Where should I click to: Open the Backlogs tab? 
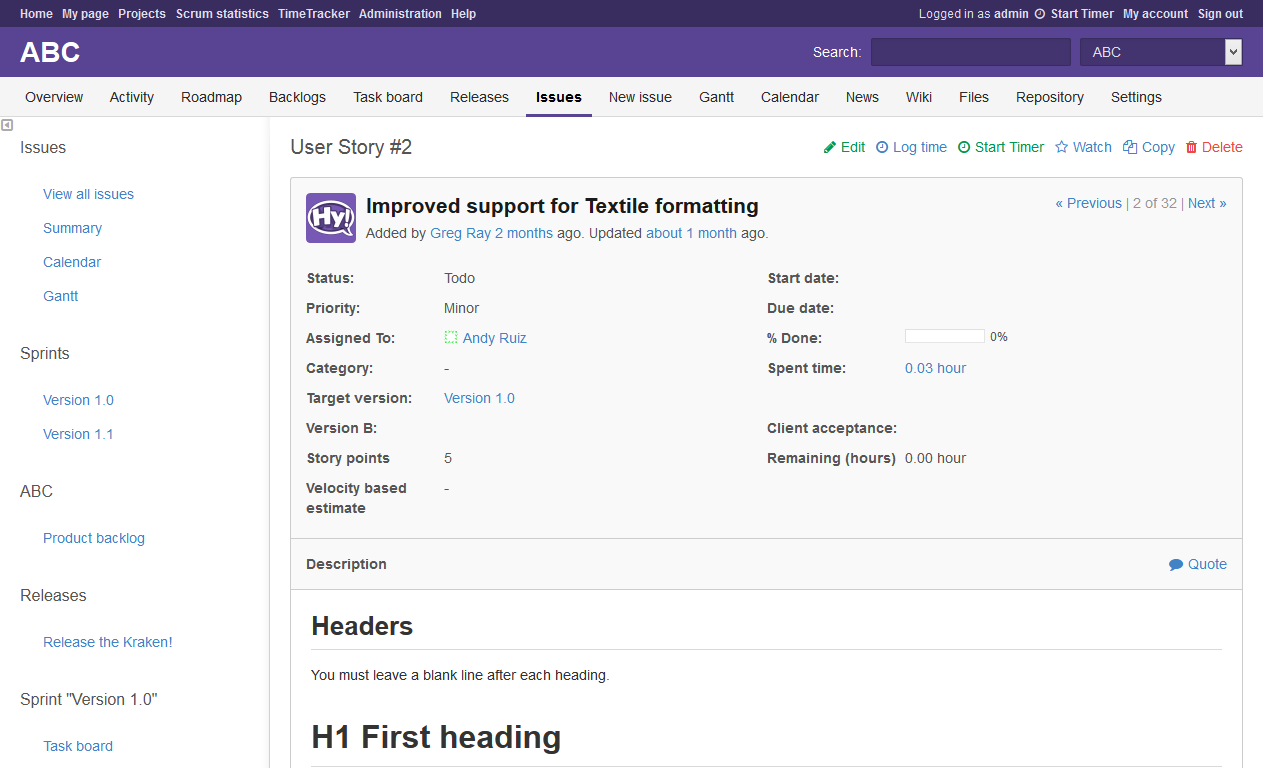point(297,97)
